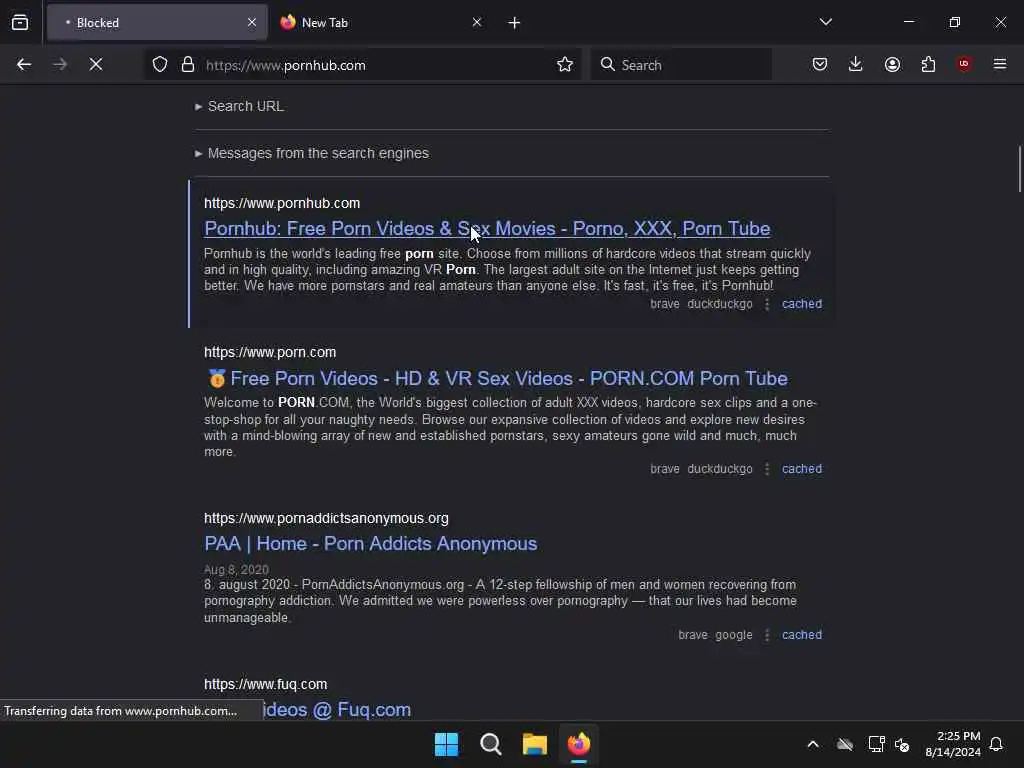Image resolution: width=1024 pixels, height=768 pixels.
Task: Open cached copy of PAA result
Action: (x=802, y=635)
